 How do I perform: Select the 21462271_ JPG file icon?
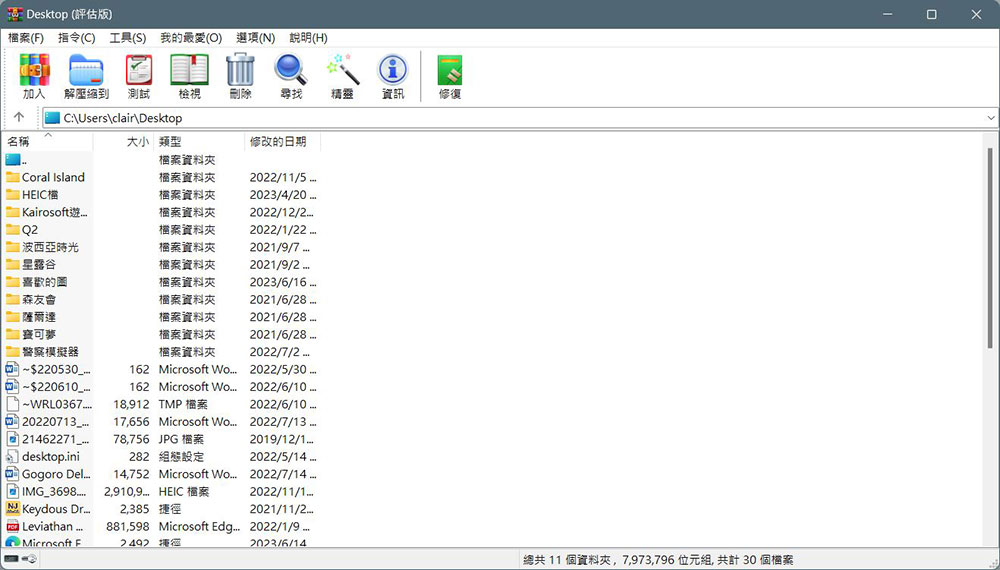tap(12, 439)
